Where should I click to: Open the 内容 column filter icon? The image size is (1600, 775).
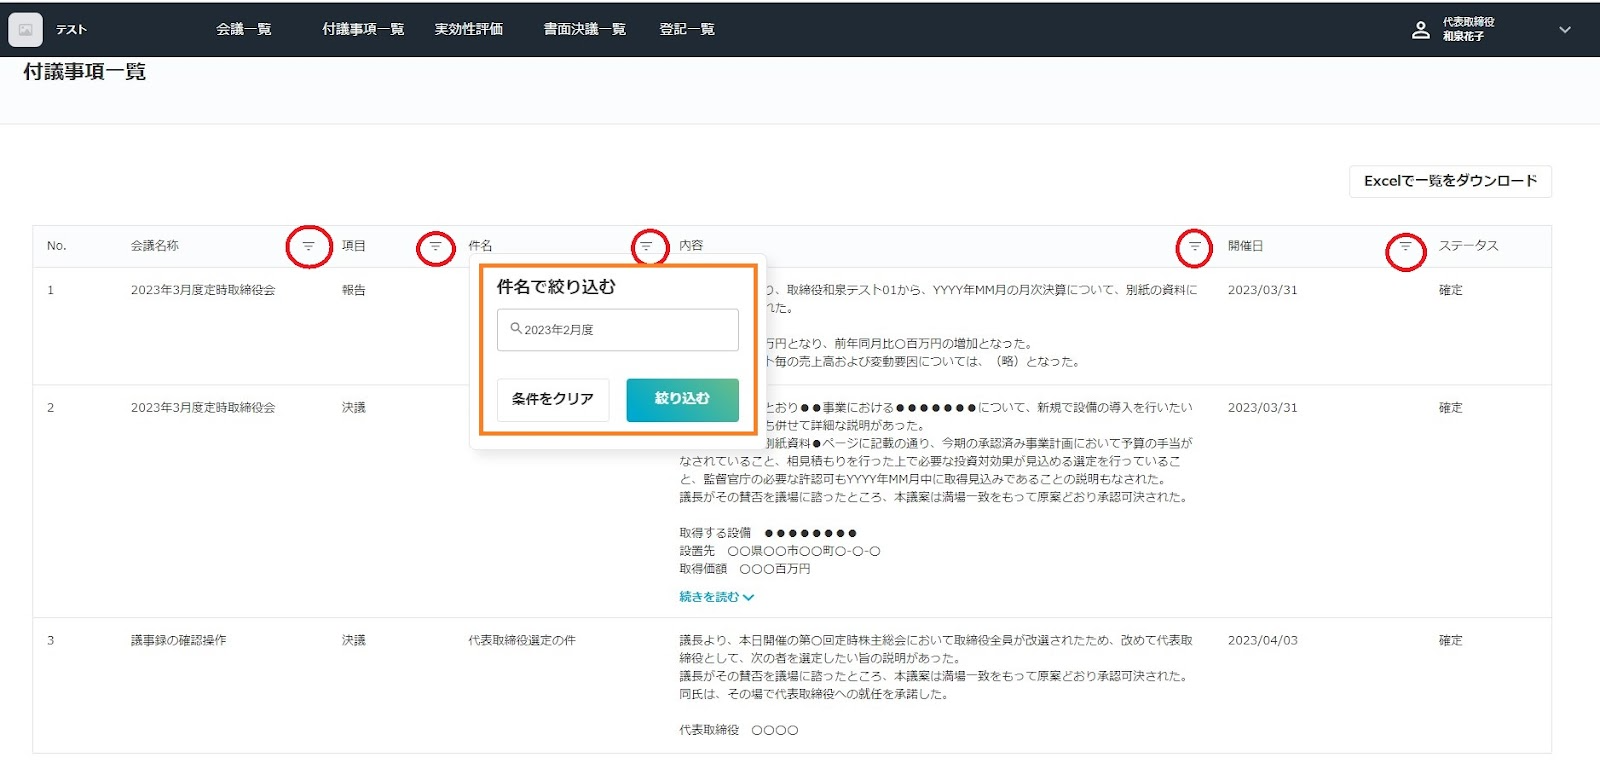pyautogui.click(x=1194, y=246)
